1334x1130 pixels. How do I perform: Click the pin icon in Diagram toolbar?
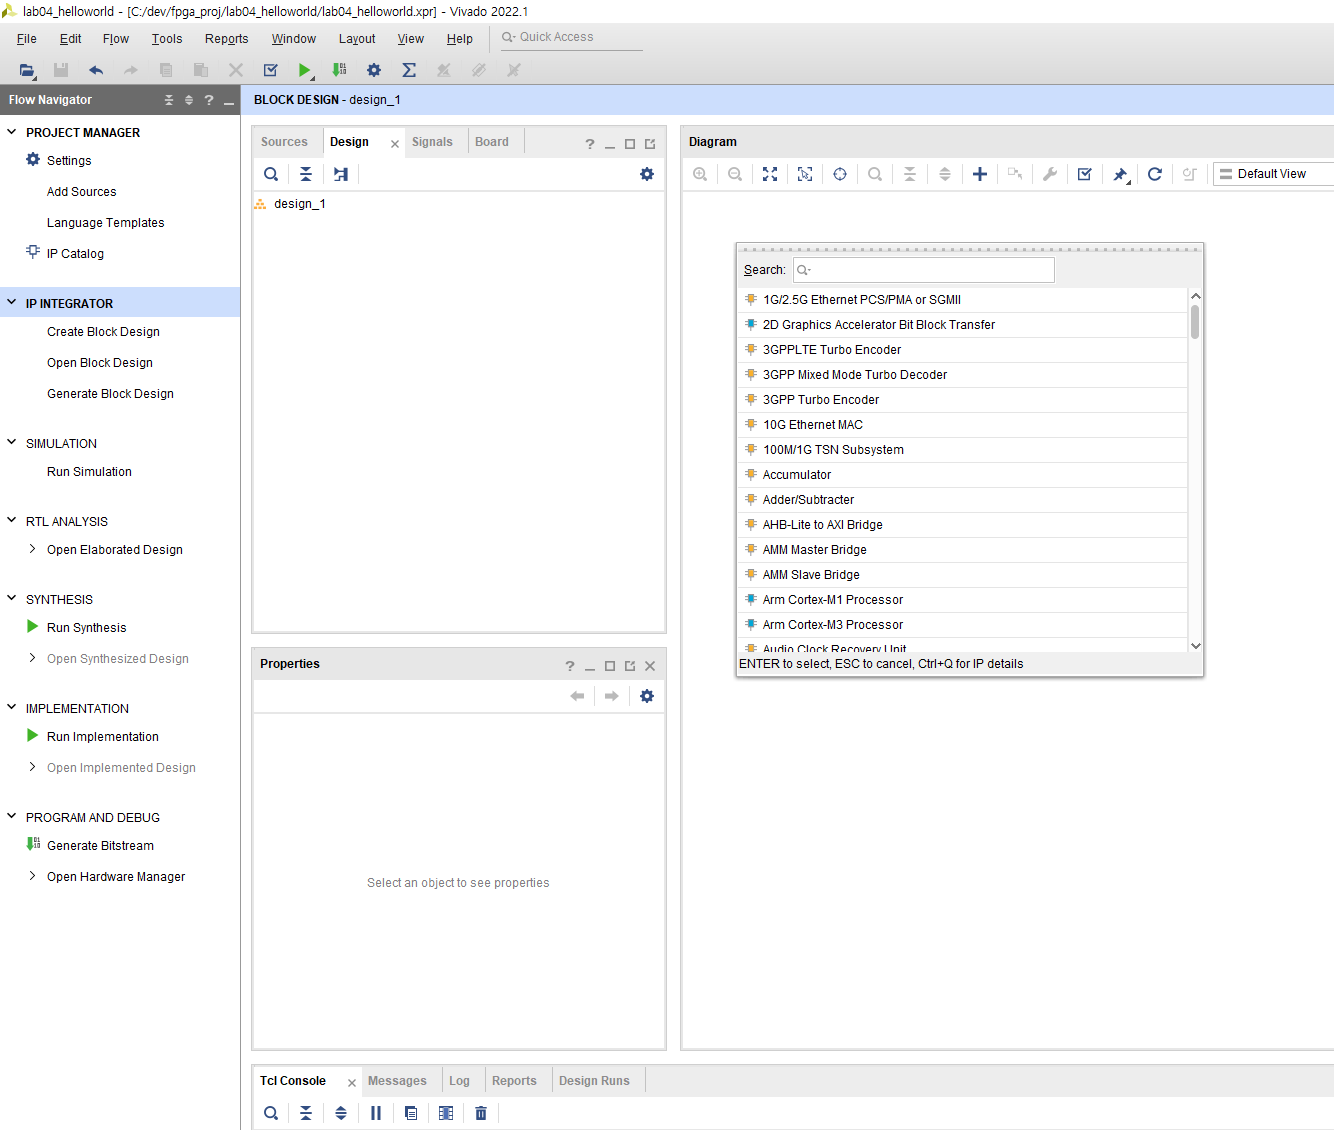pos(1120,174)
